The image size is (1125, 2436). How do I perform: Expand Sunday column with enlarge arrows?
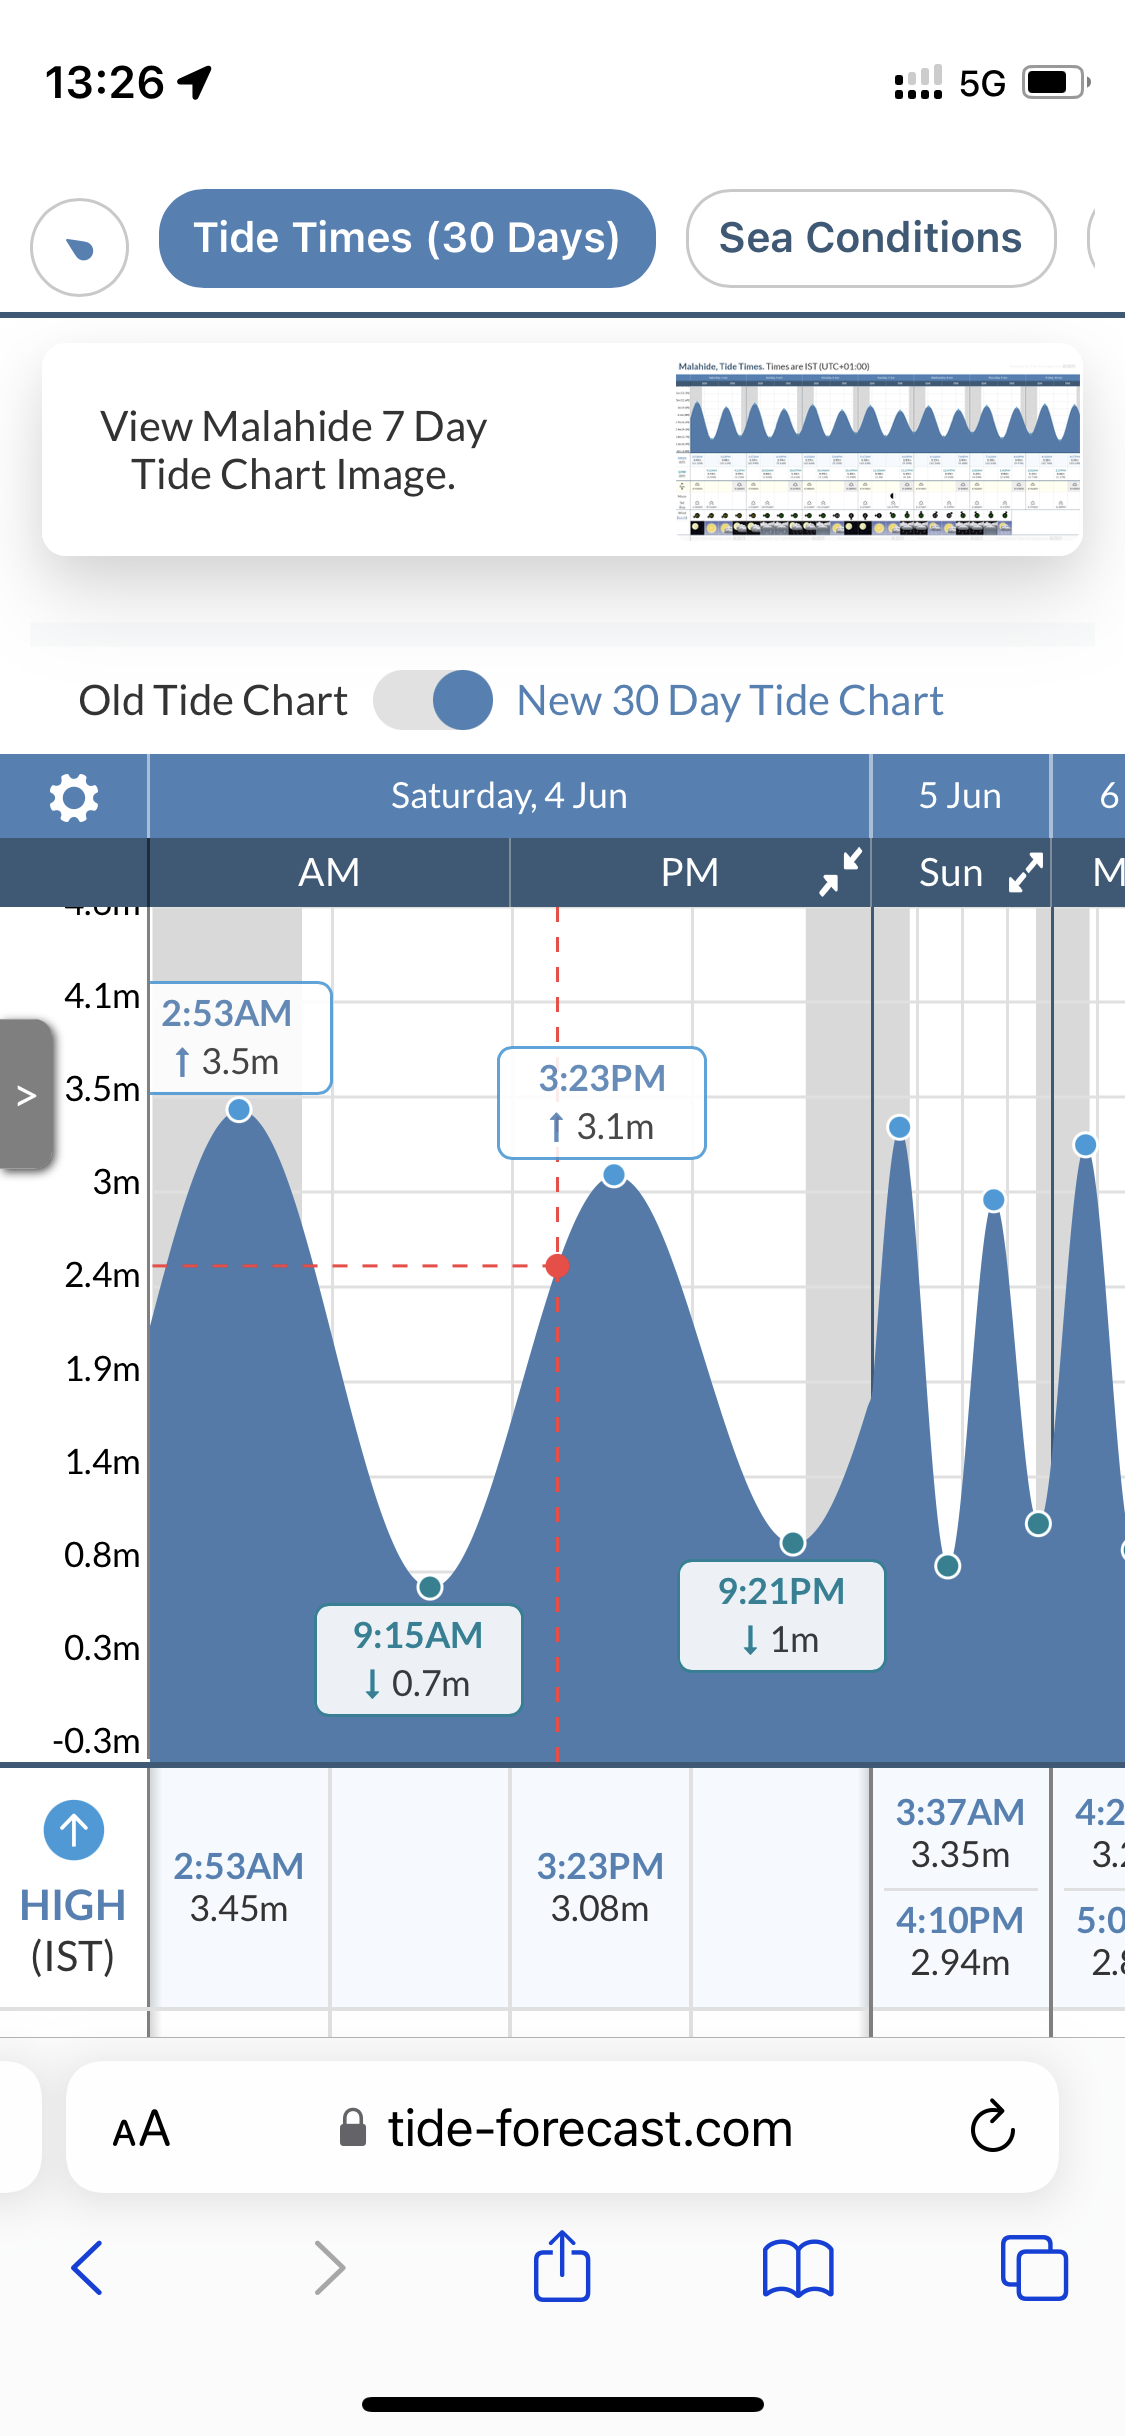tap(1026, 872)
